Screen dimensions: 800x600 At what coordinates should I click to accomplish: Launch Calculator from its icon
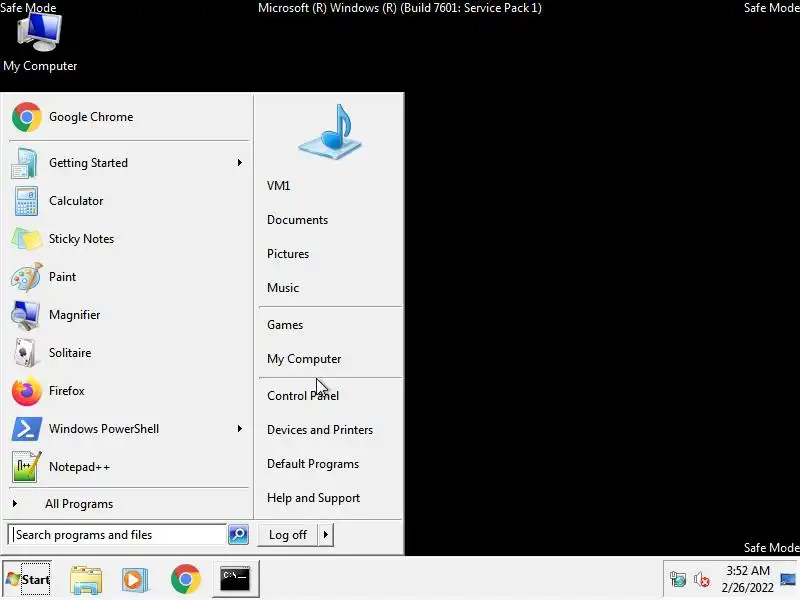pyautogui.click(x=26, y=201)
